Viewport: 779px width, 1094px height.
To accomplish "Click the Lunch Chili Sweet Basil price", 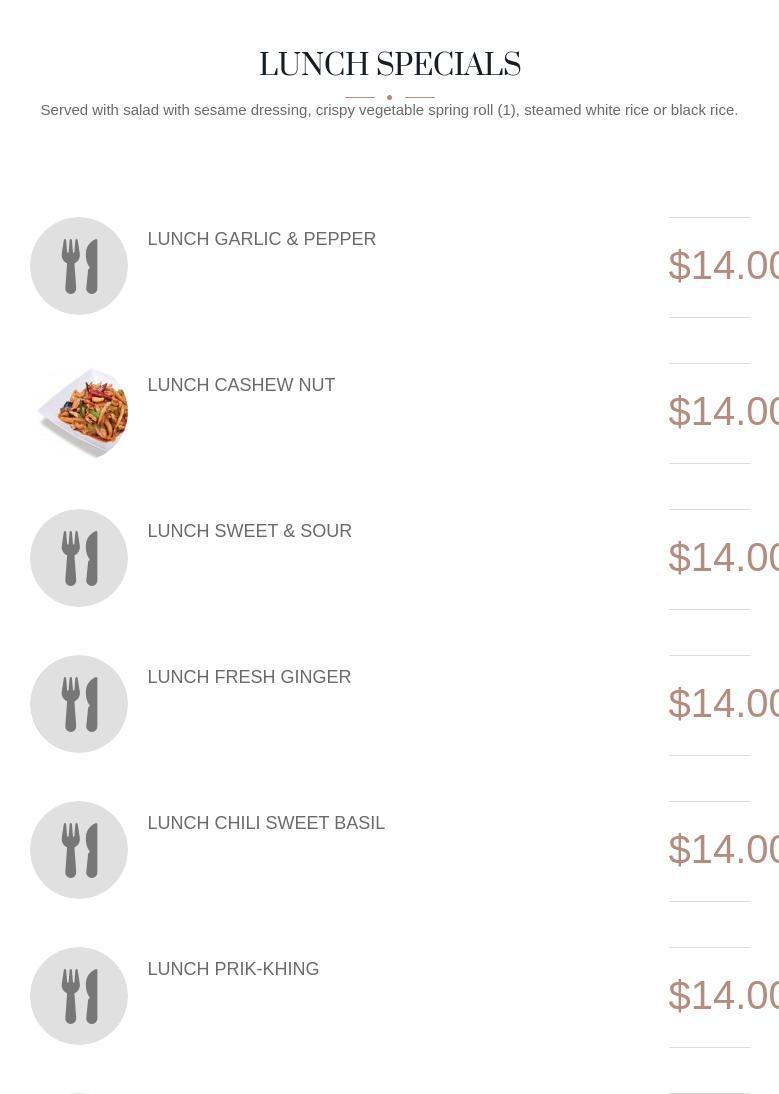I will (723, 850).
